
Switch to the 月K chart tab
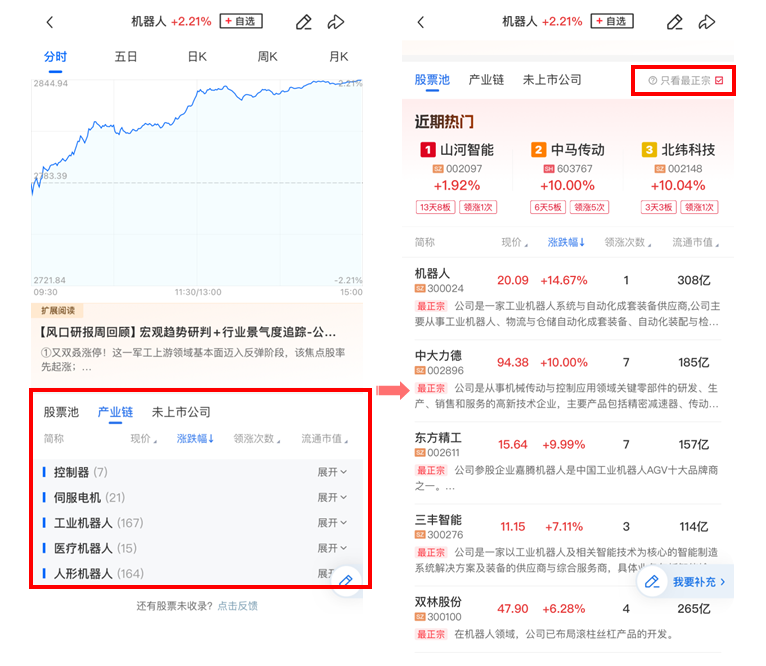[339, 57]
